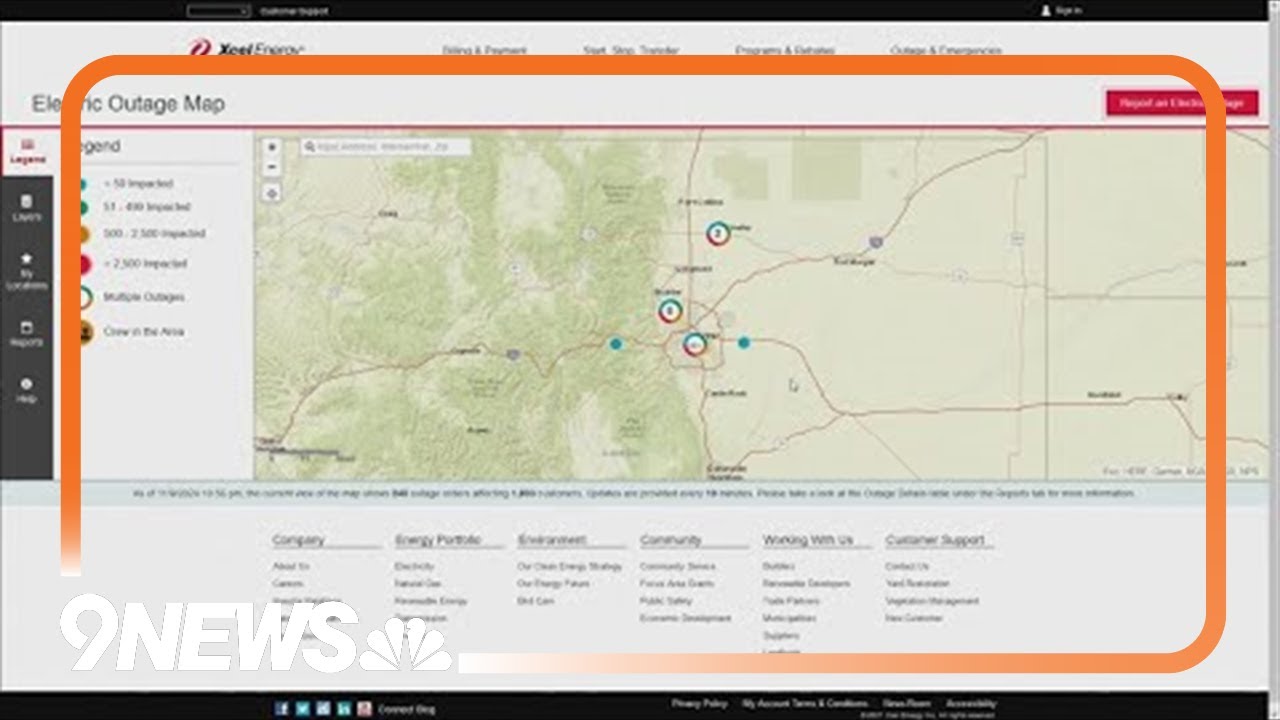Open the Natural Gas footer link
The image size is (1280, 720).
point(418,583)
